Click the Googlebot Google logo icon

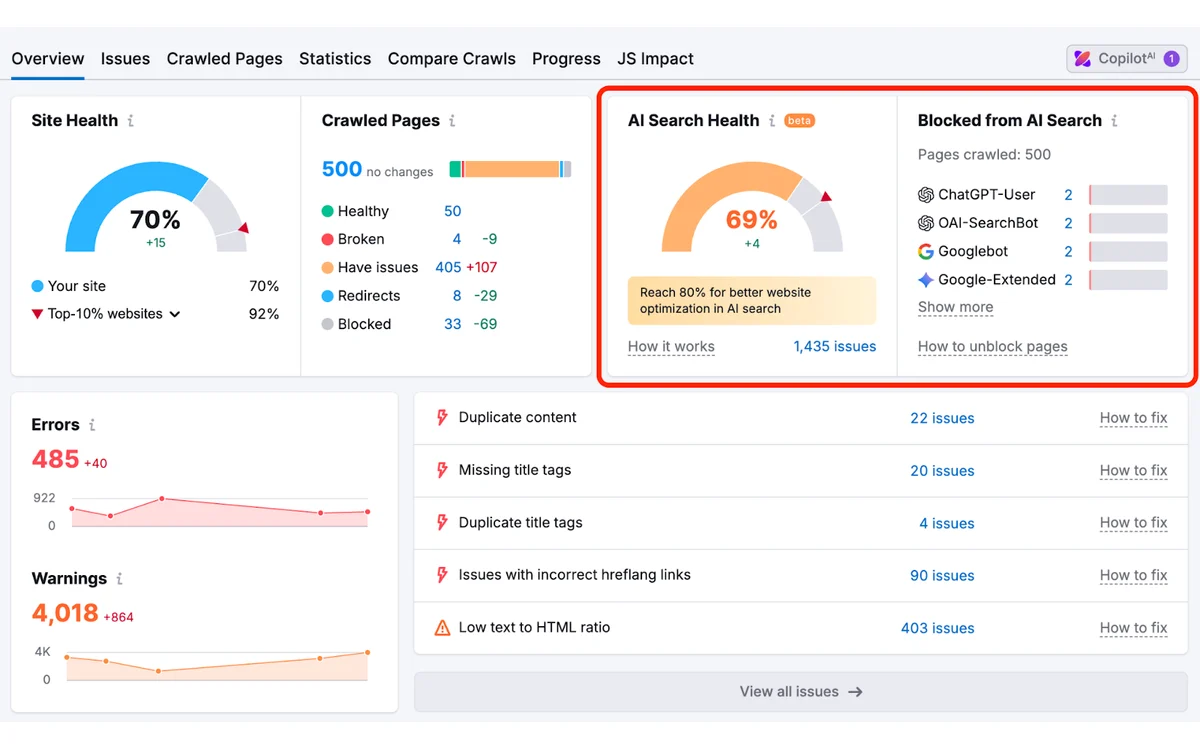[x=926, y=251]
